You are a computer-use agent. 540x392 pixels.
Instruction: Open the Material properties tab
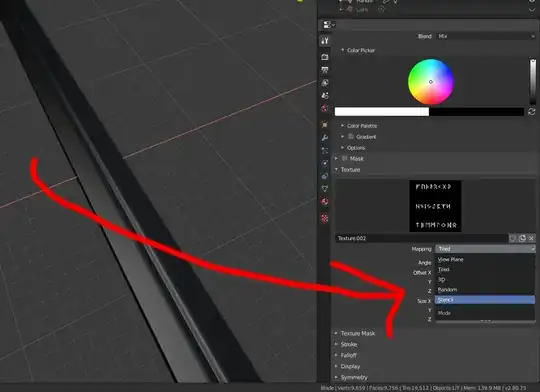[x=324, y=202]
